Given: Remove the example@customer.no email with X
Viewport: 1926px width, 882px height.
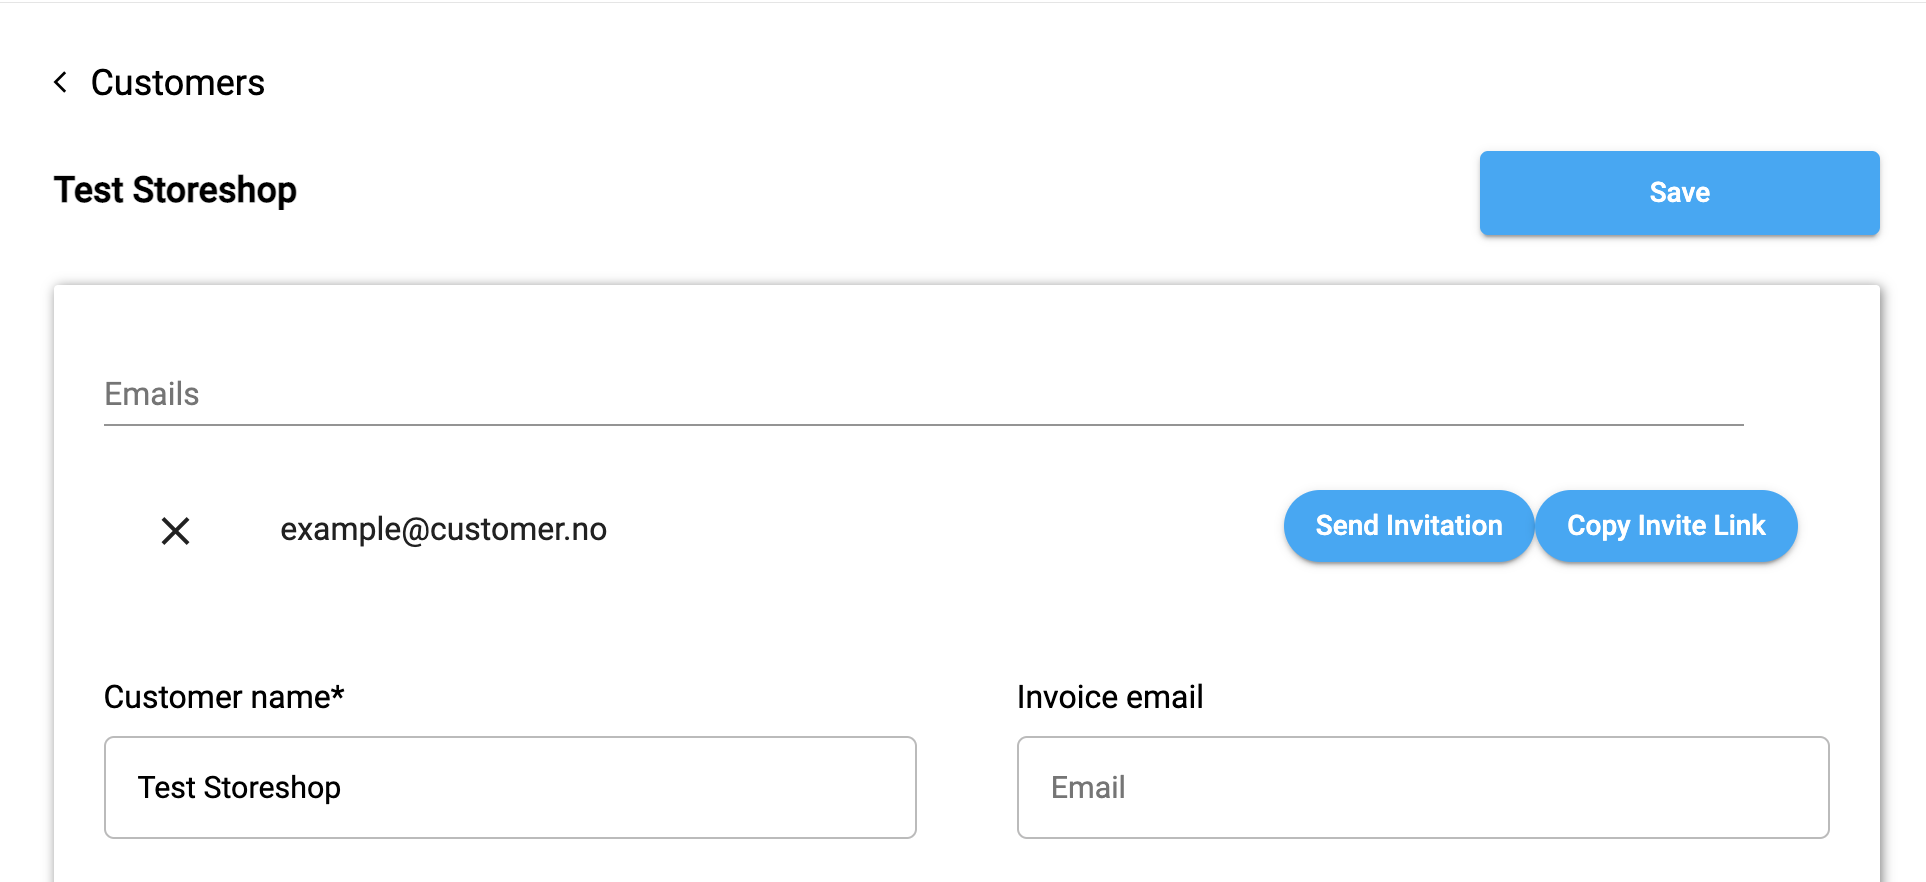Looking at the screenshot, I should coord(176,530).
